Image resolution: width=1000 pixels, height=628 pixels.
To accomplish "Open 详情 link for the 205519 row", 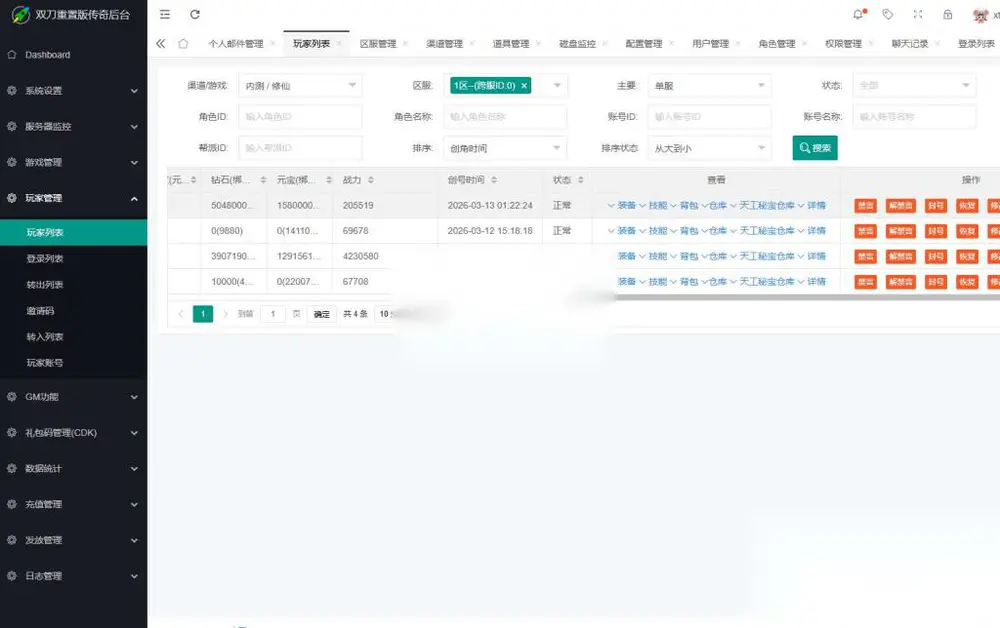I will pos(816,205).
